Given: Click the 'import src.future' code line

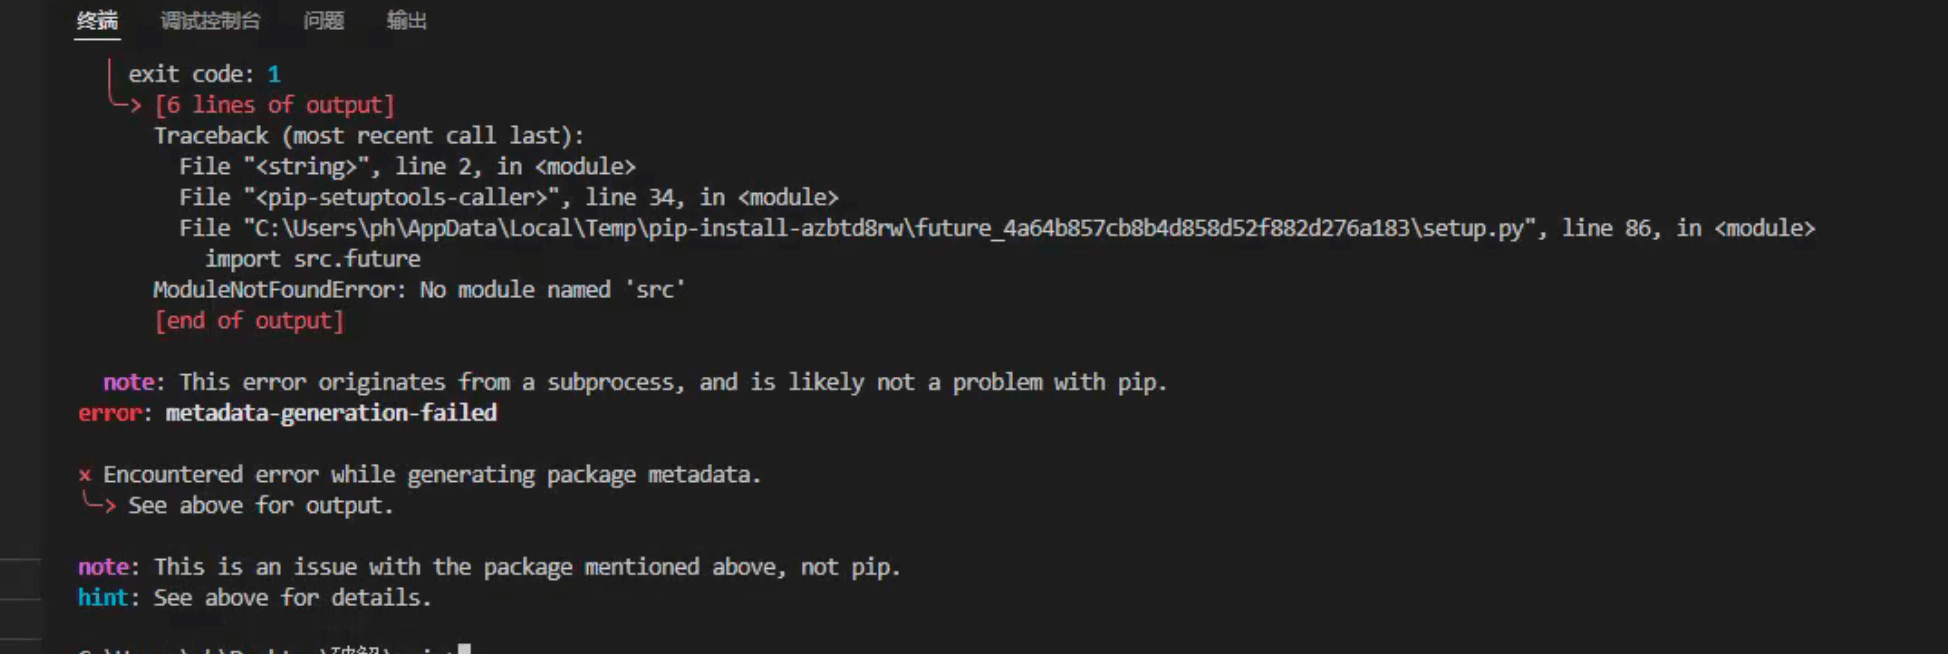Looking at the screenshot, I should click(312, 259).
